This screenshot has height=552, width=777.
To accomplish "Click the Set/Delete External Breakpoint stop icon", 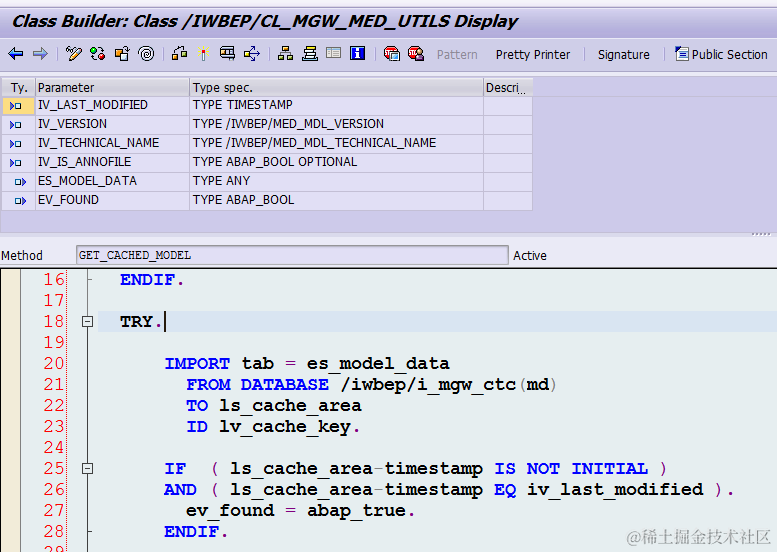I will tap(416, 53).
